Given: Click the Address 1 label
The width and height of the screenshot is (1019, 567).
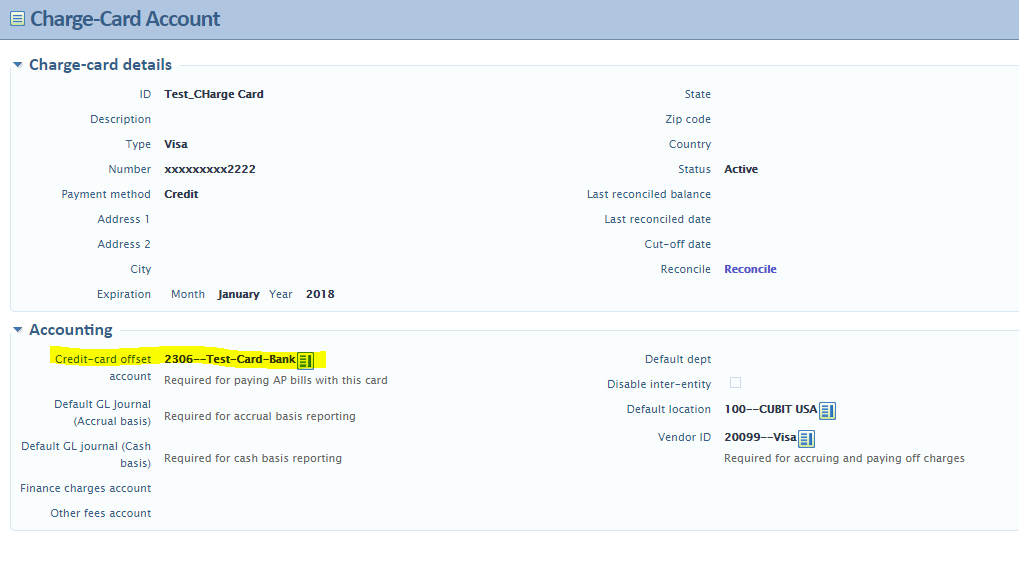Looking at the screenshot, I should point(123,220).
